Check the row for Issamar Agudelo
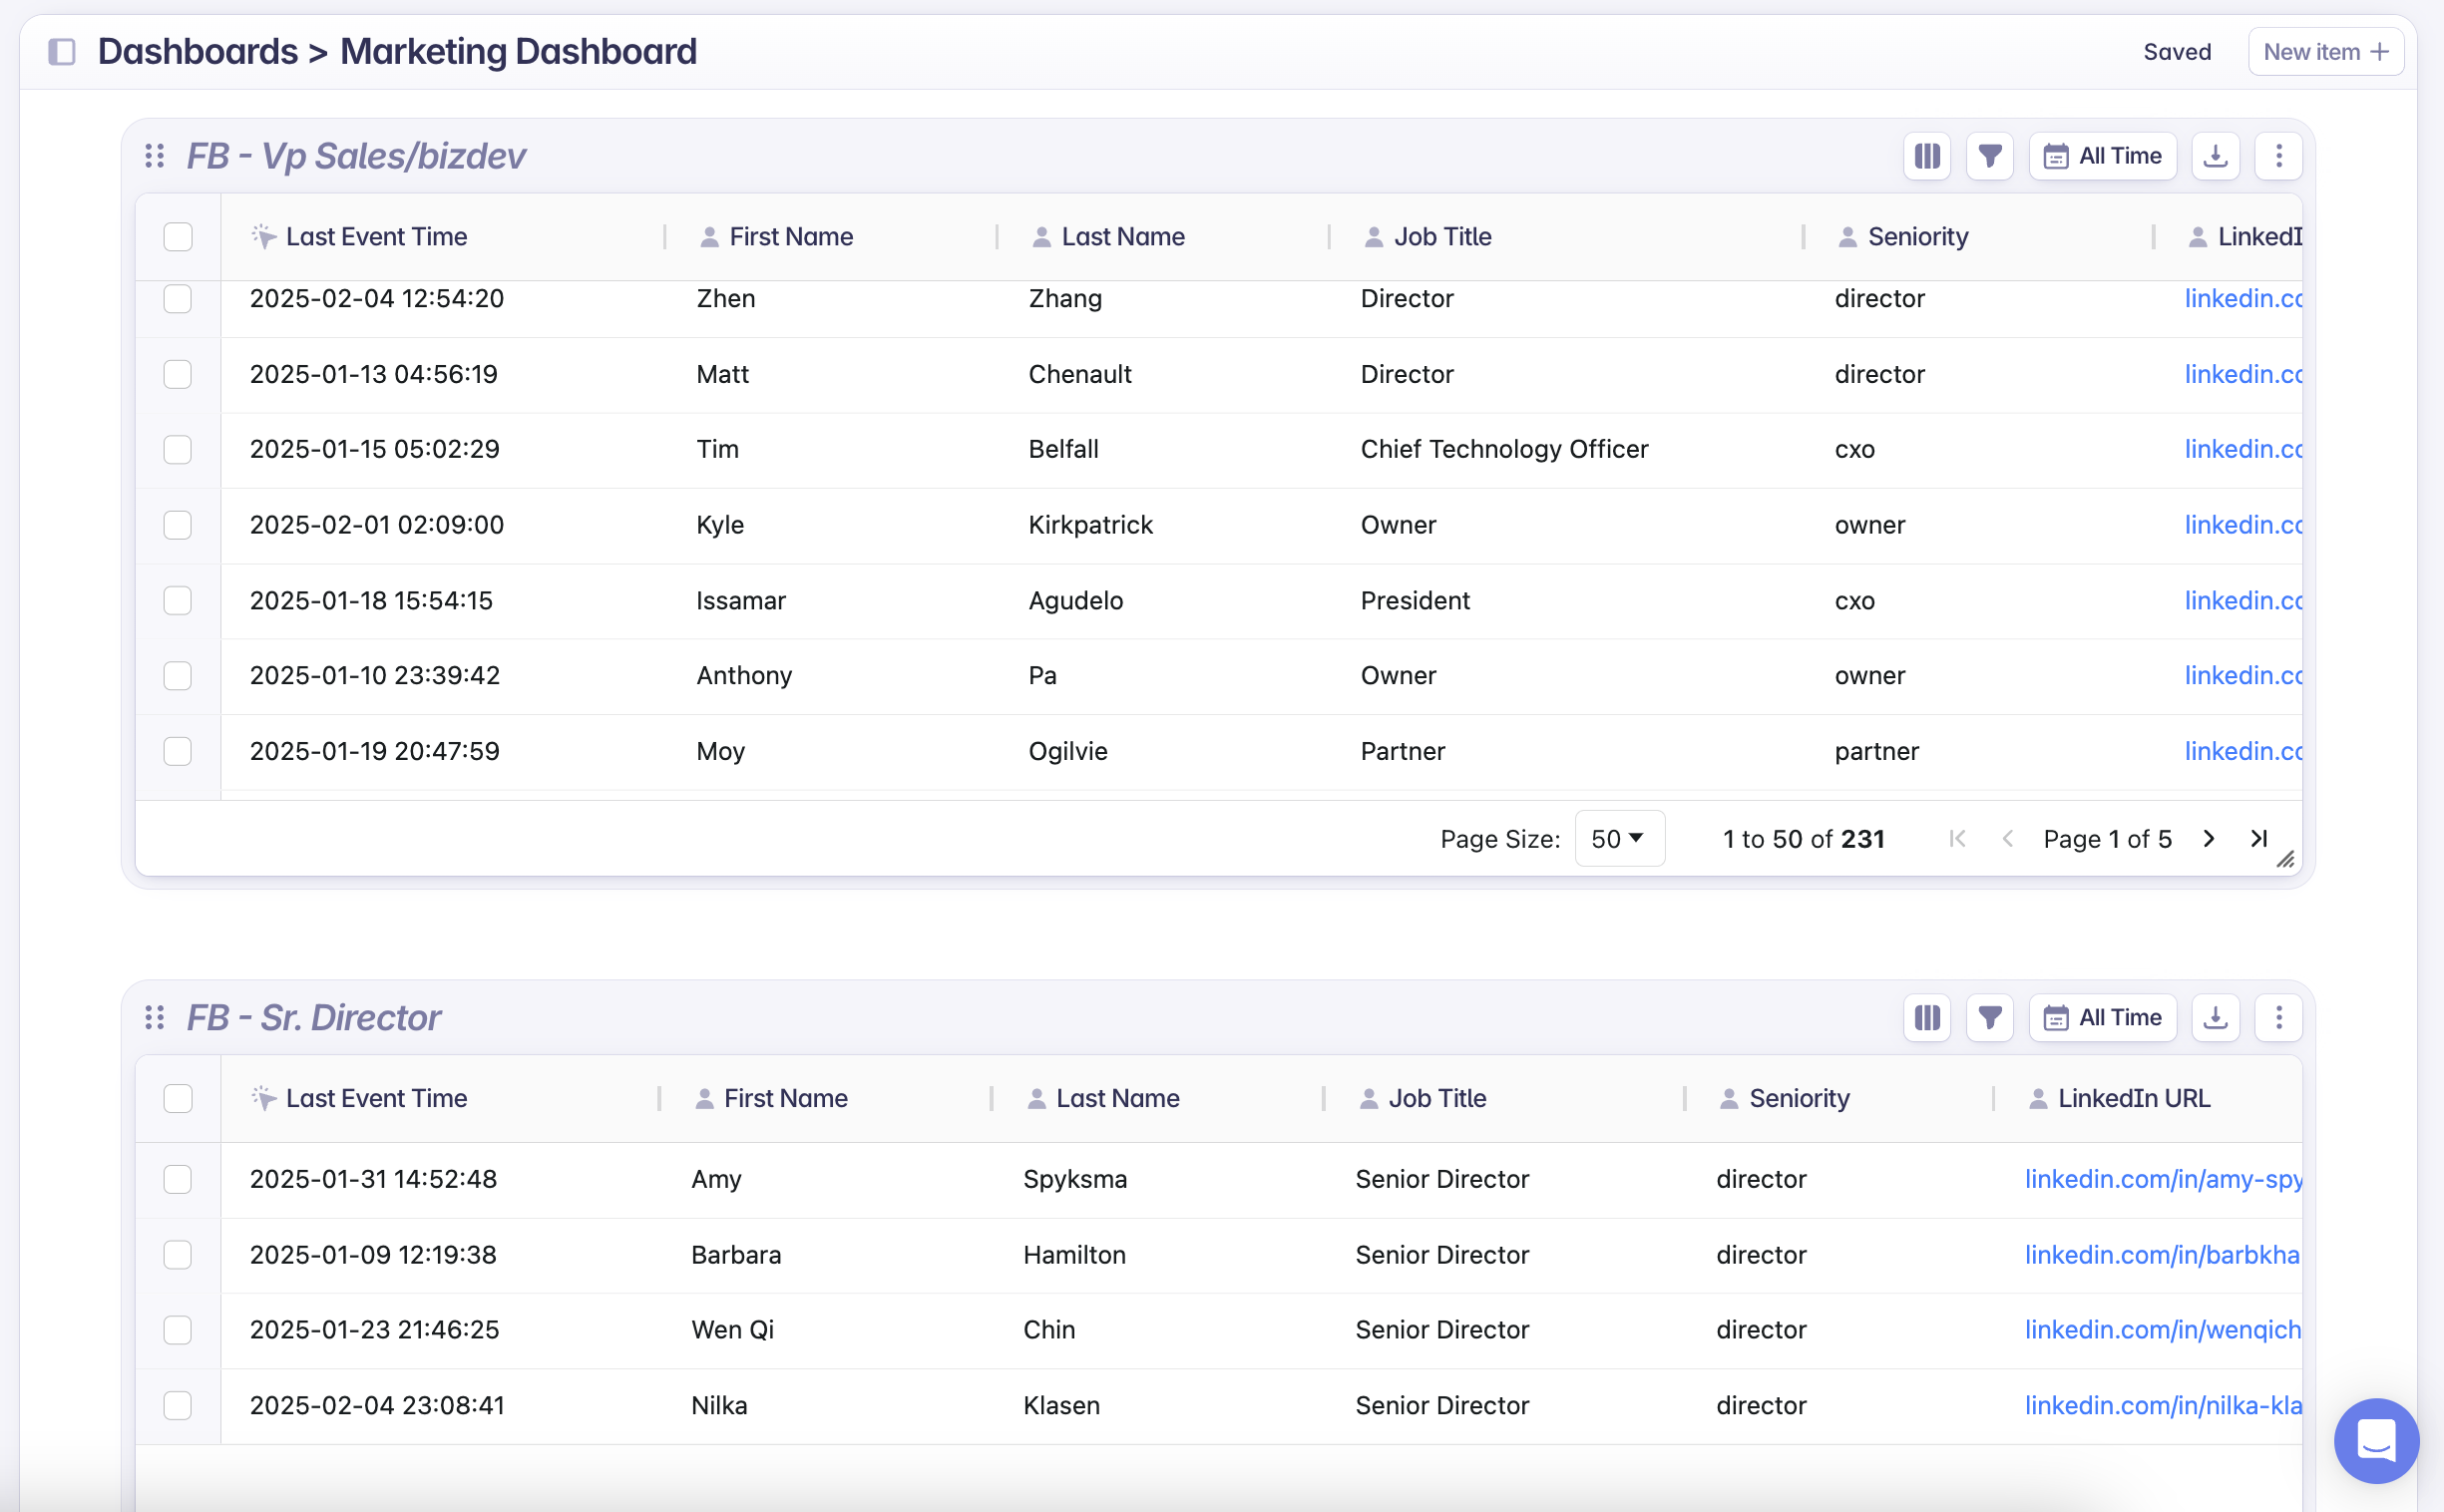 (178, 600)
